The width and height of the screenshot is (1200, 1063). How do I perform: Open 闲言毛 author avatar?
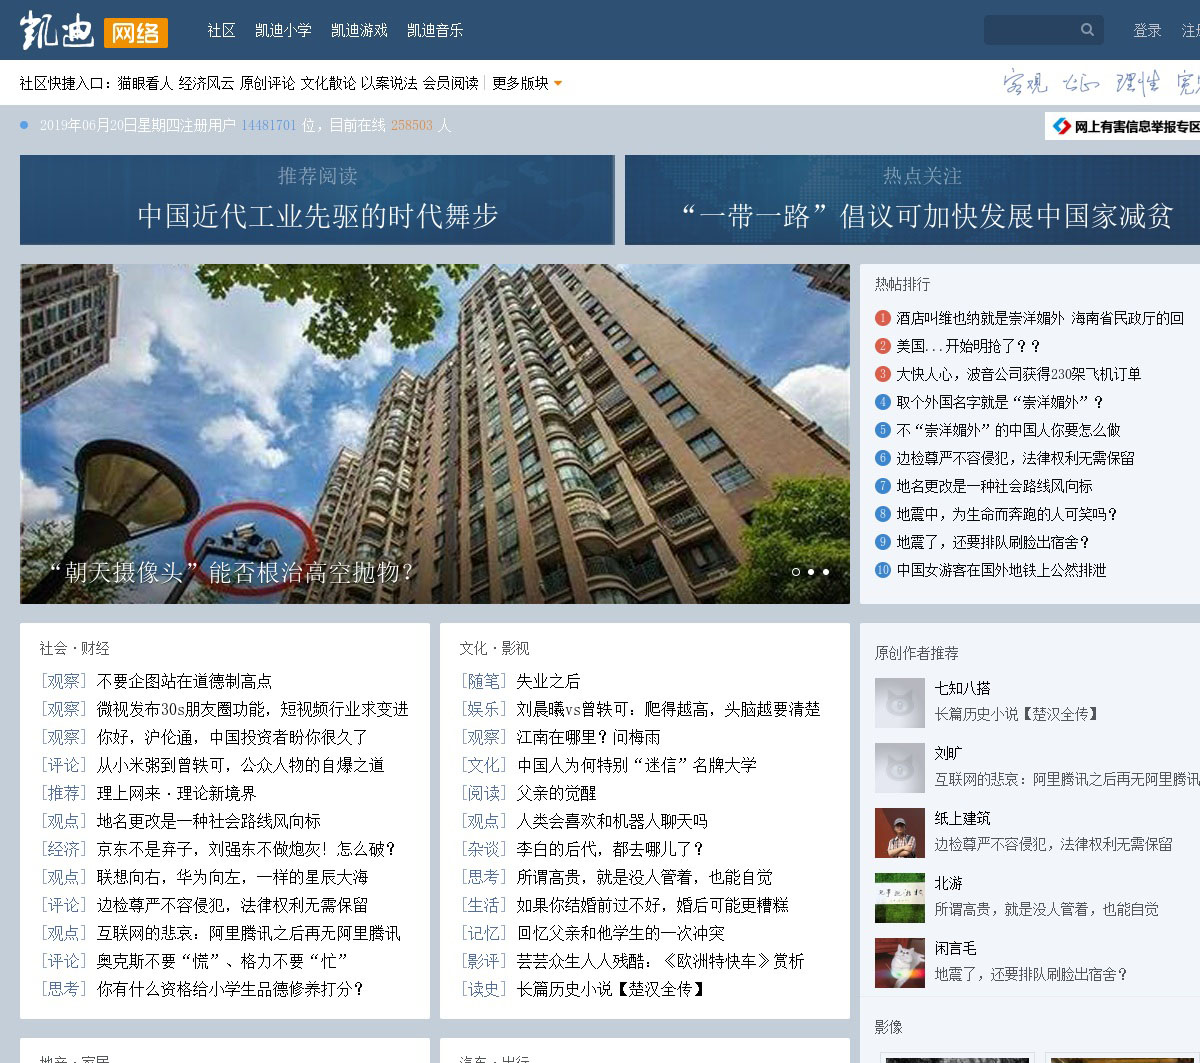coord(900,963)
